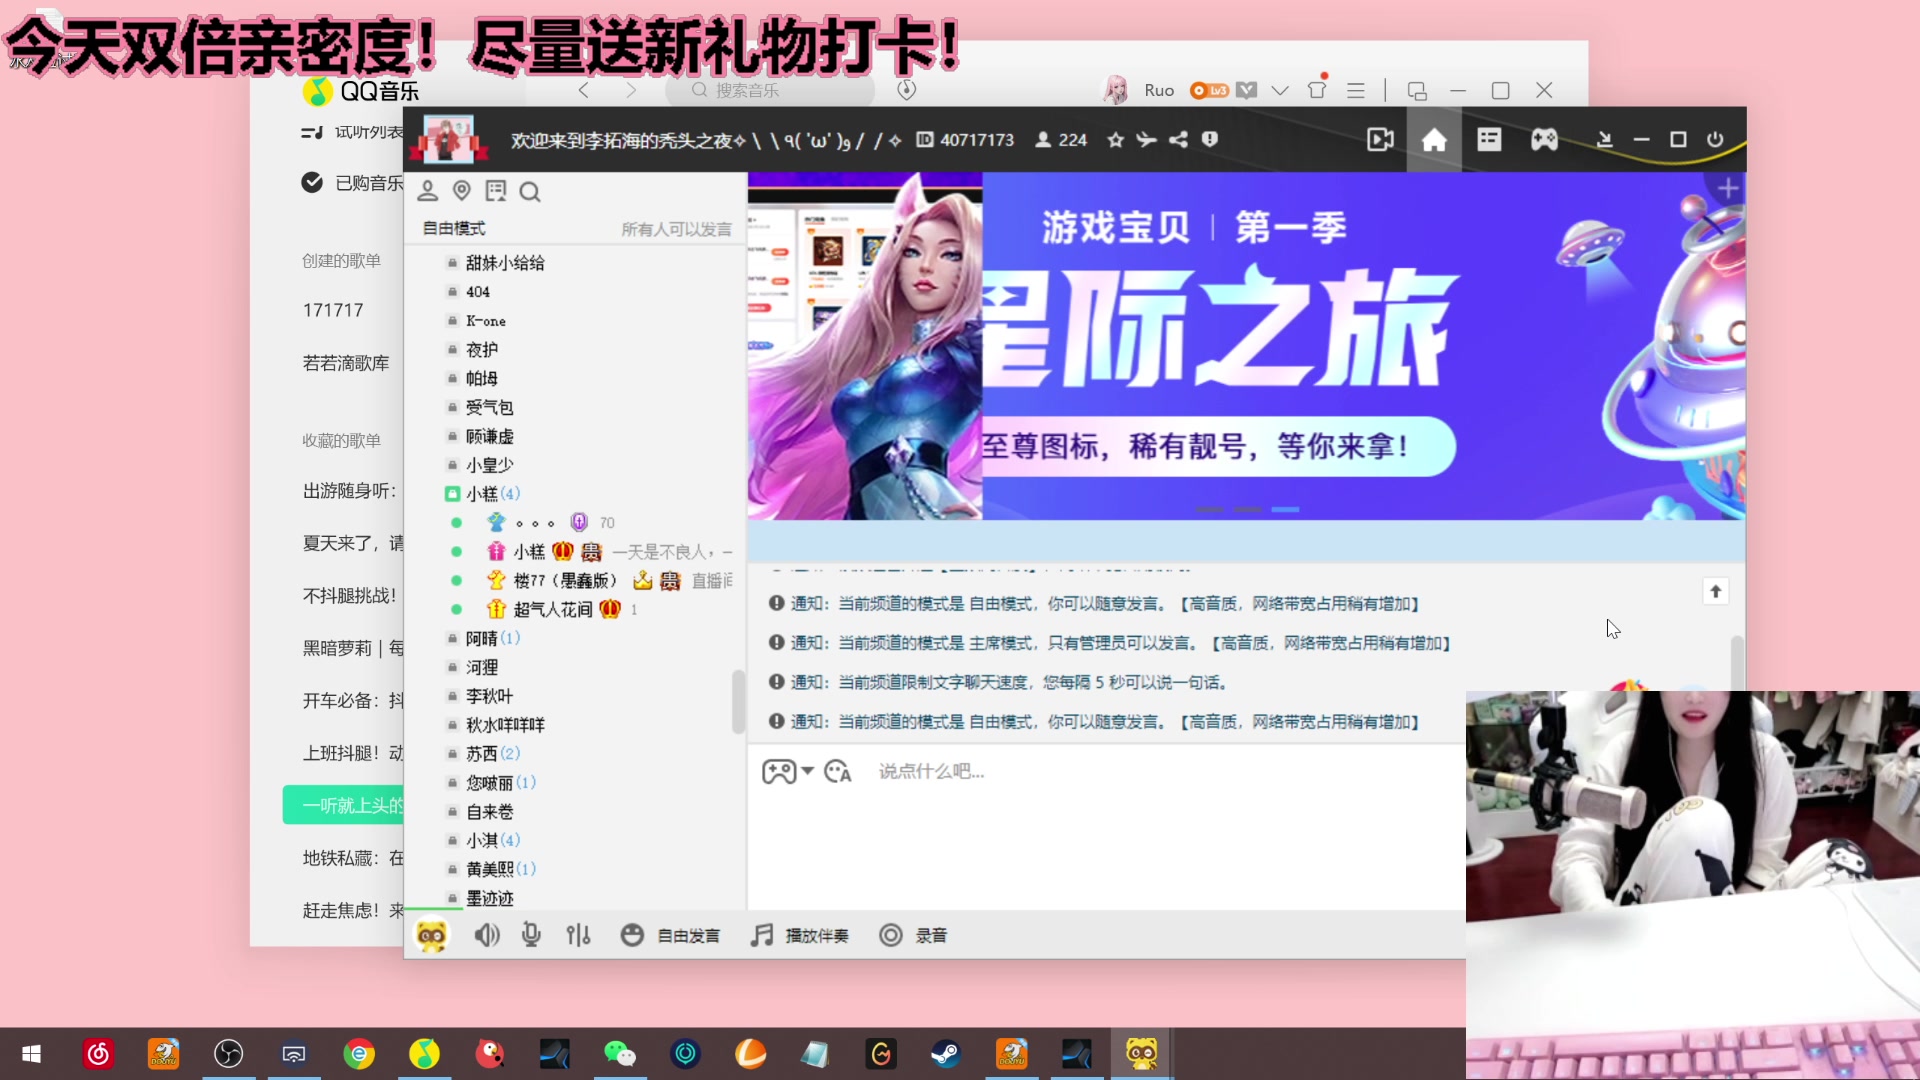Screen dimensions: 1920x1080
Task: Click the location pin icon above the member list
Action: point(462,190)
